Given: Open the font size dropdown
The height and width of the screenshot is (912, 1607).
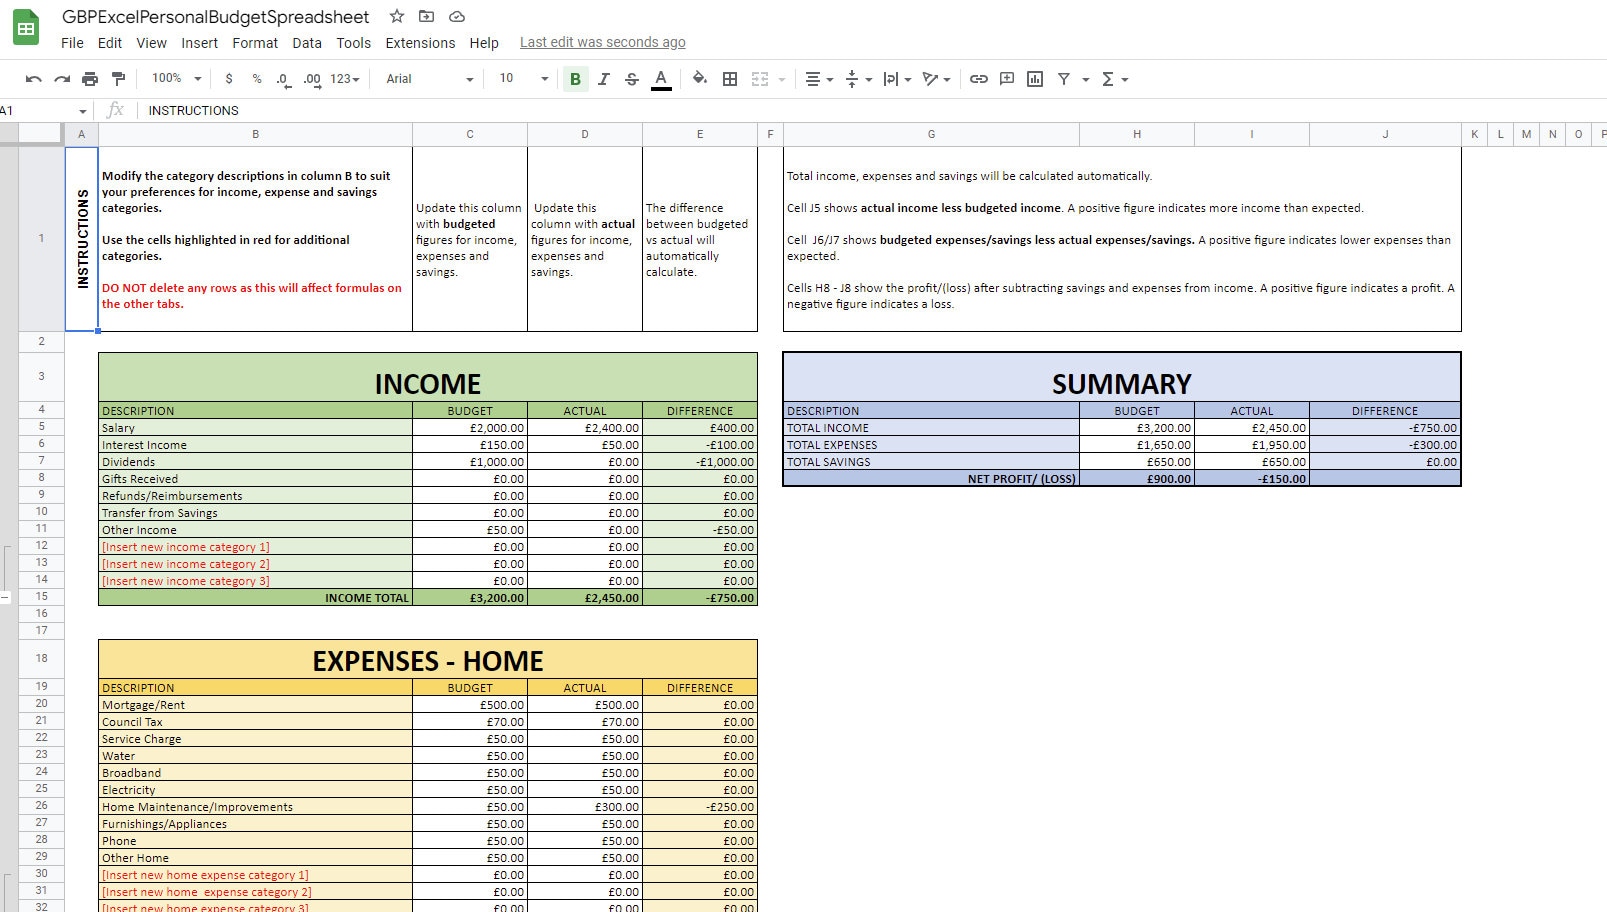Looking at the screenshot, I should pyautogui.click(x=541, y=78).
